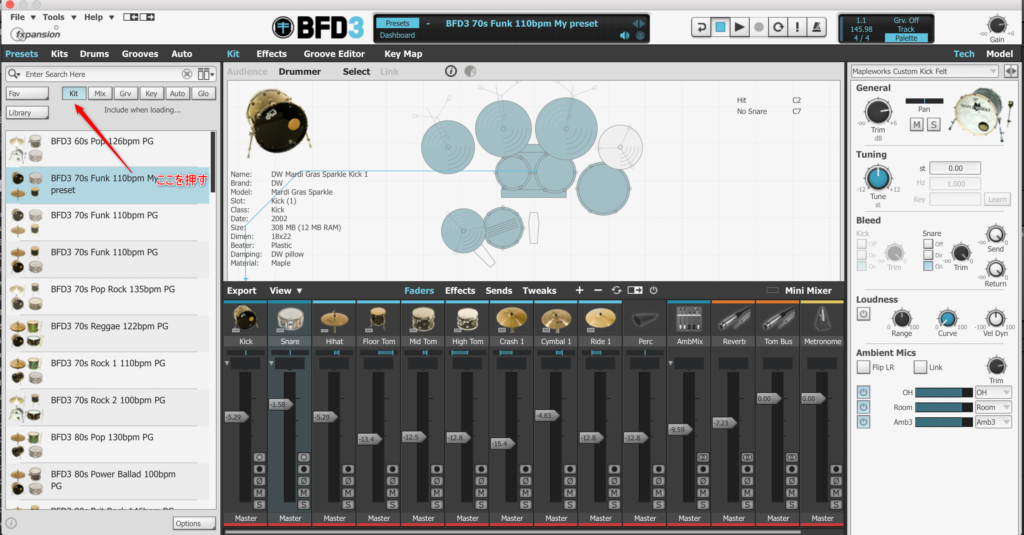Click the Enter Search Here field
Viewport: 1024px width, 535px height.
(100, 74)
